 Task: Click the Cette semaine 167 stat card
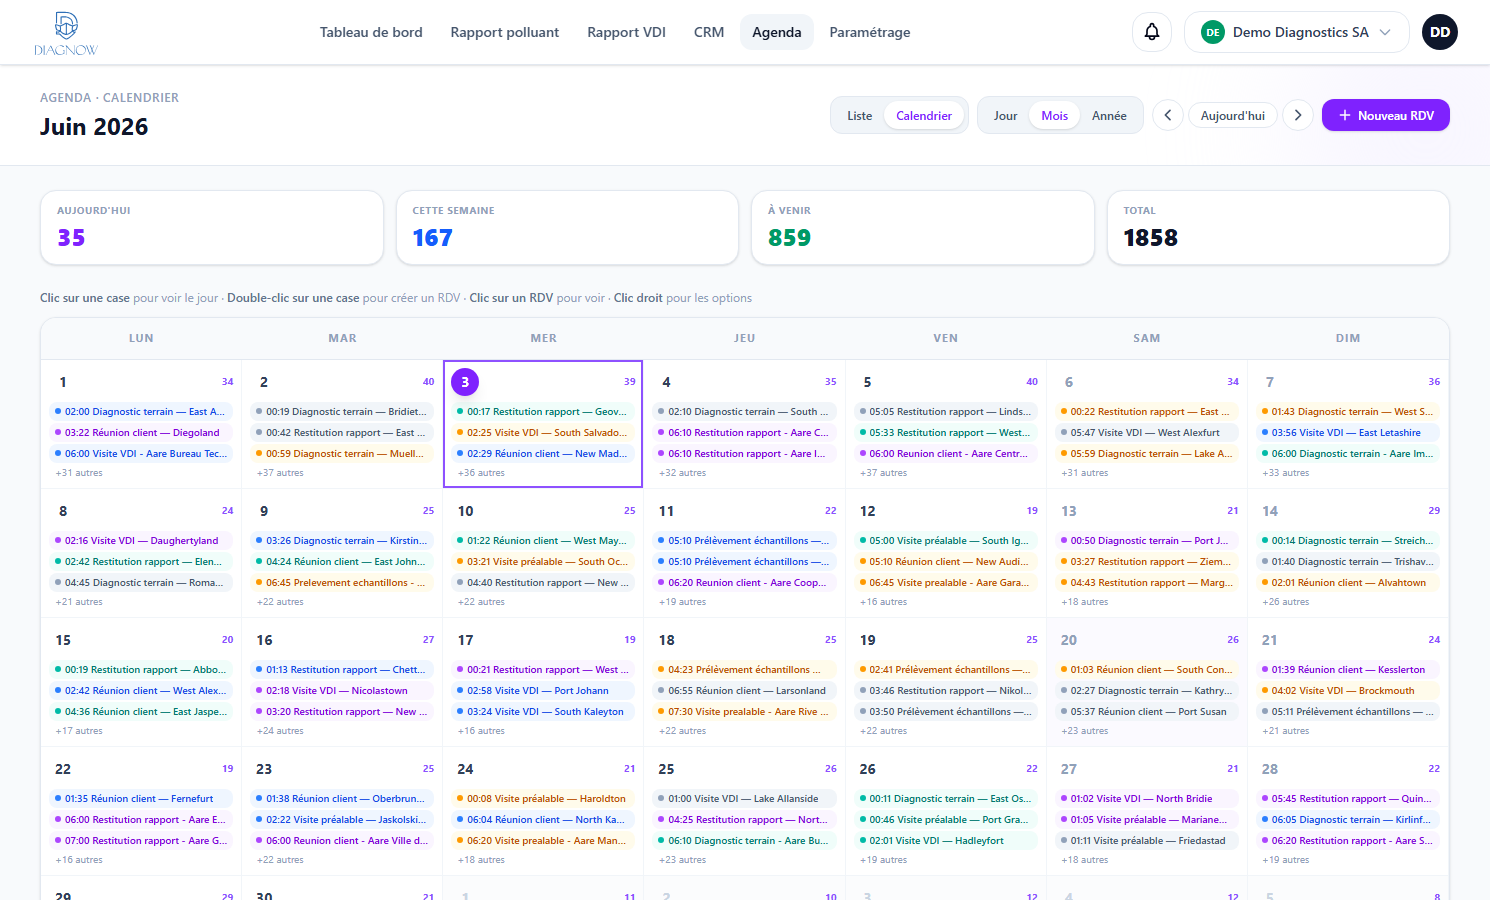(x=567, y=228)
